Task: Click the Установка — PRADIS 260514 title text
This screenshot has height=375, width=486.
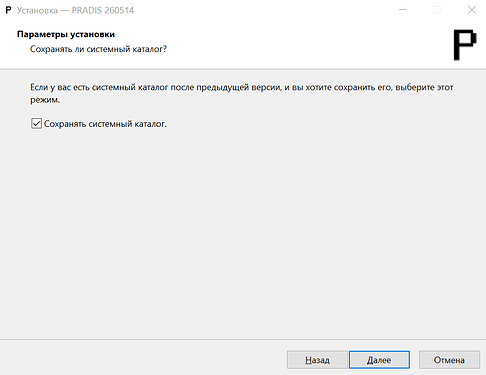Action: pyautogui.click(x=75, y=10)
